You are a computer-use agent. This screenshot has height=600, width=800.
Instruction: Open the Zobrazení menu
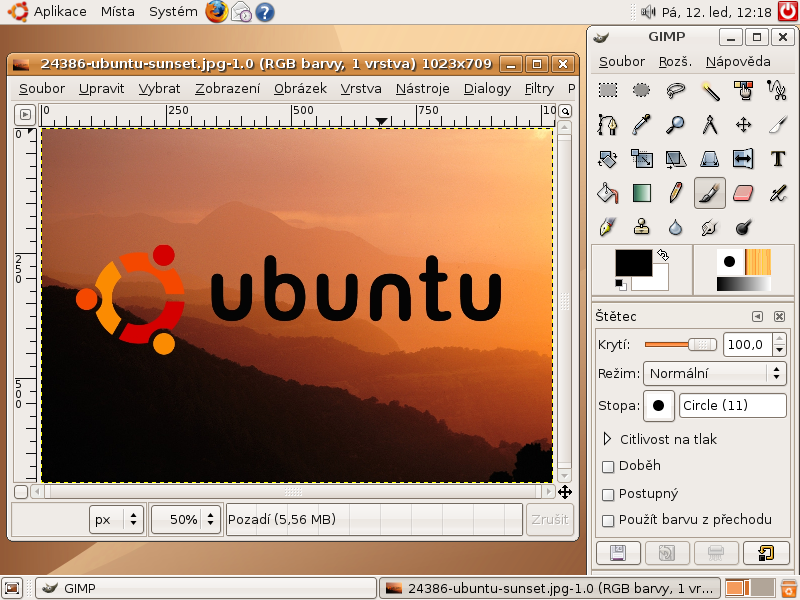coord(227,89)
